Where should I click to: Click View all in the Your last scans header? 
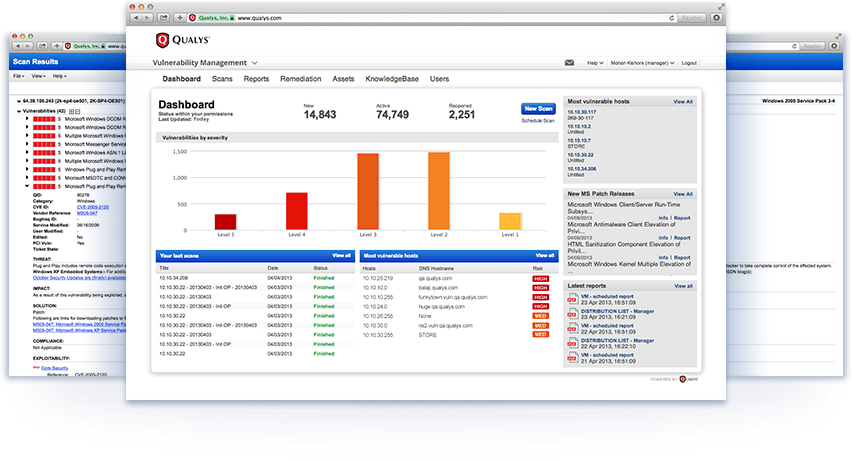point(341,255)
